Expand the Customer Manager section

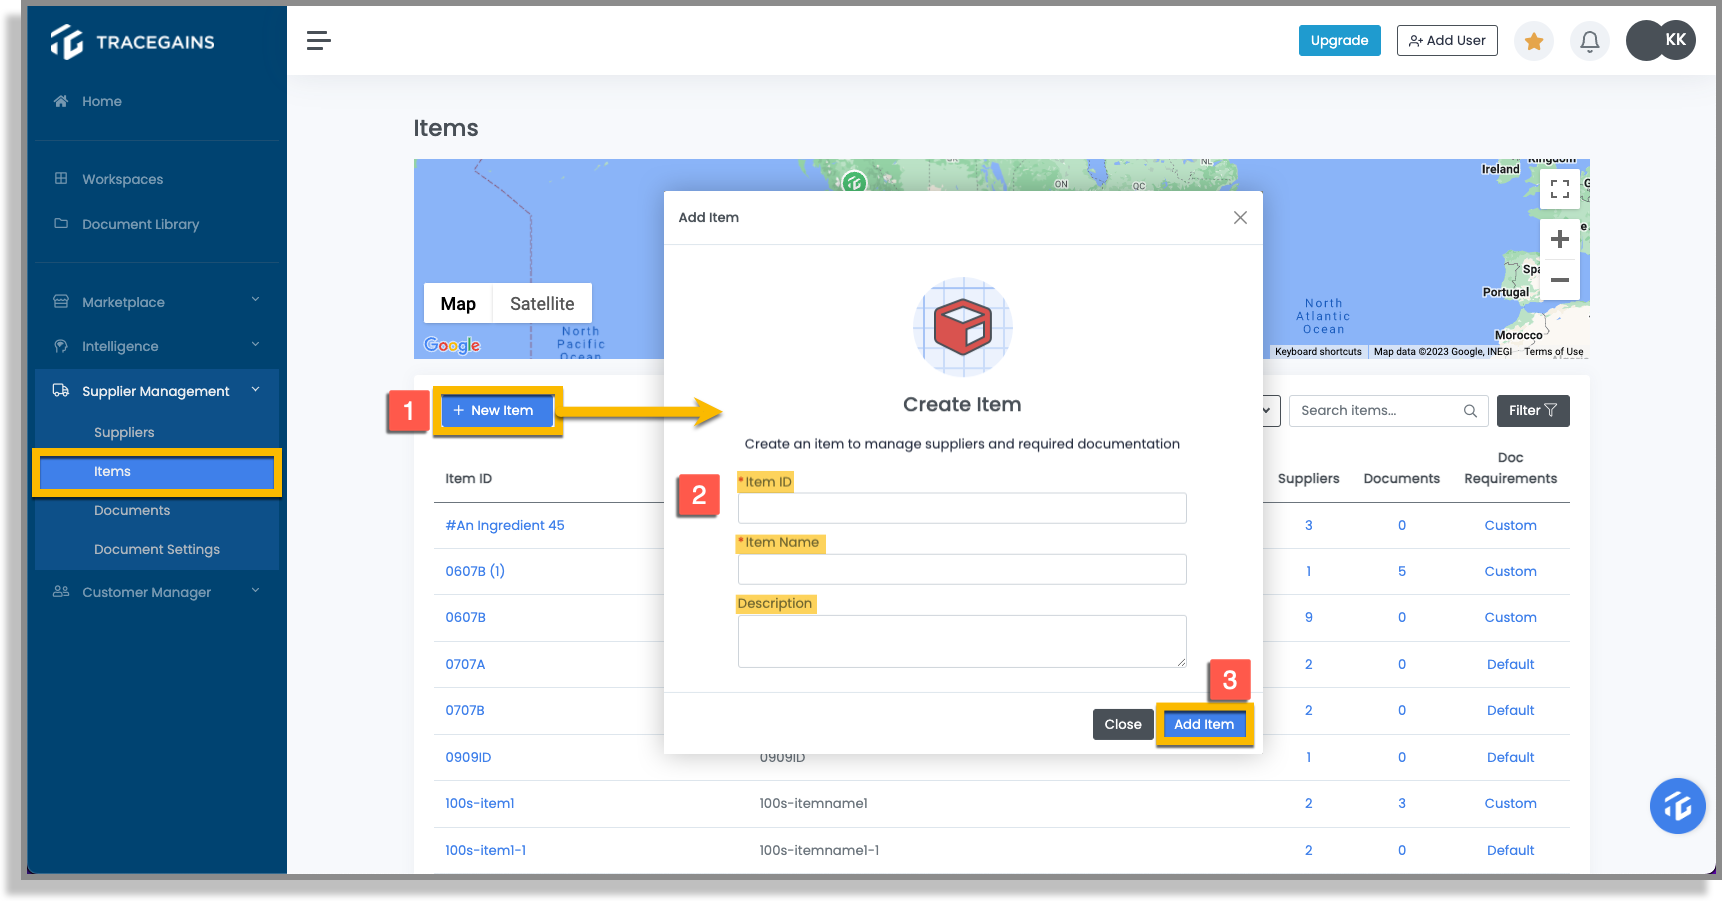(146, 592)
